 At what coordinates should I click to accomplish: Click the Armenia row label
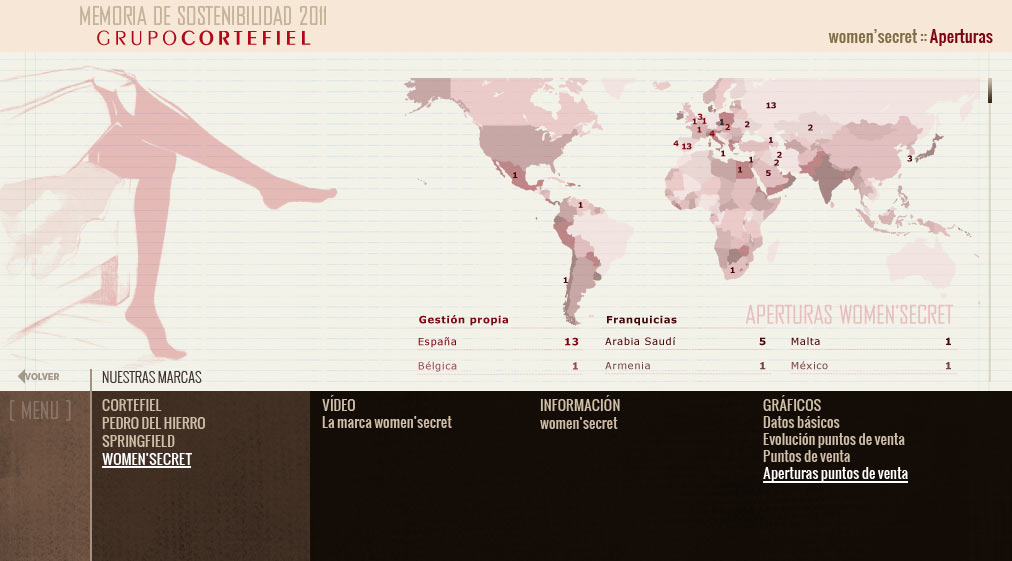[627, 365]
